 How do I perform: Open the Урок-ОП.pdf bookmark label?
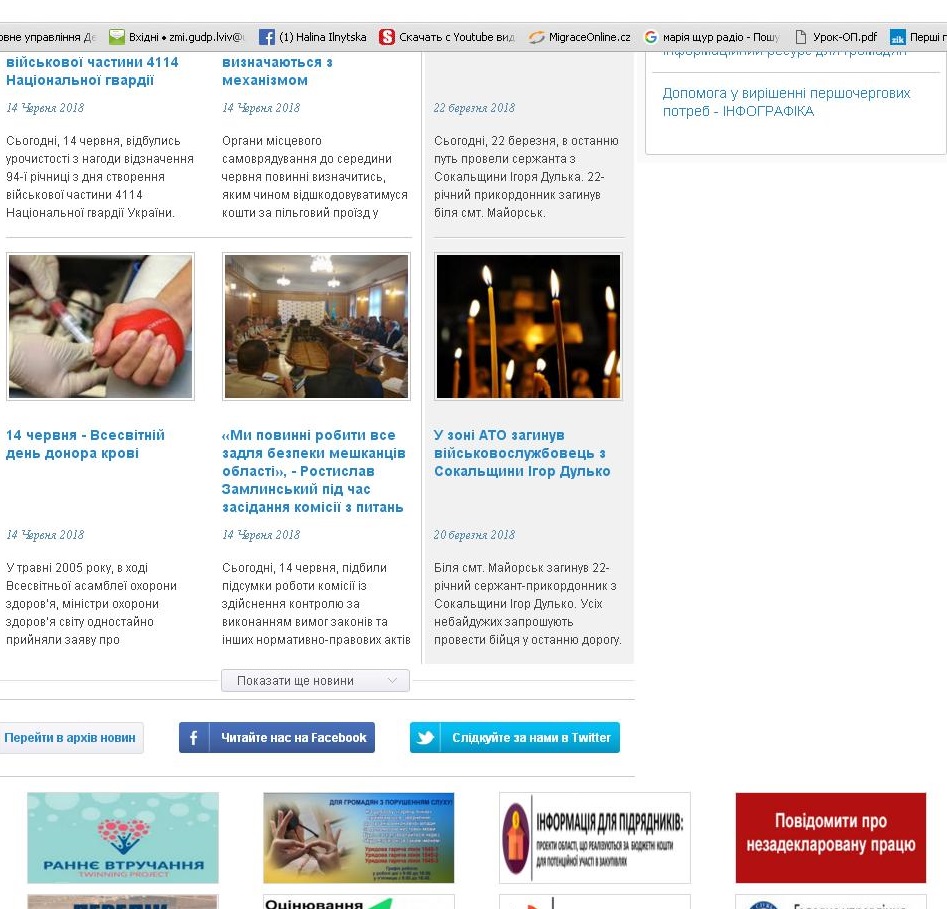[x=845, y=37]
